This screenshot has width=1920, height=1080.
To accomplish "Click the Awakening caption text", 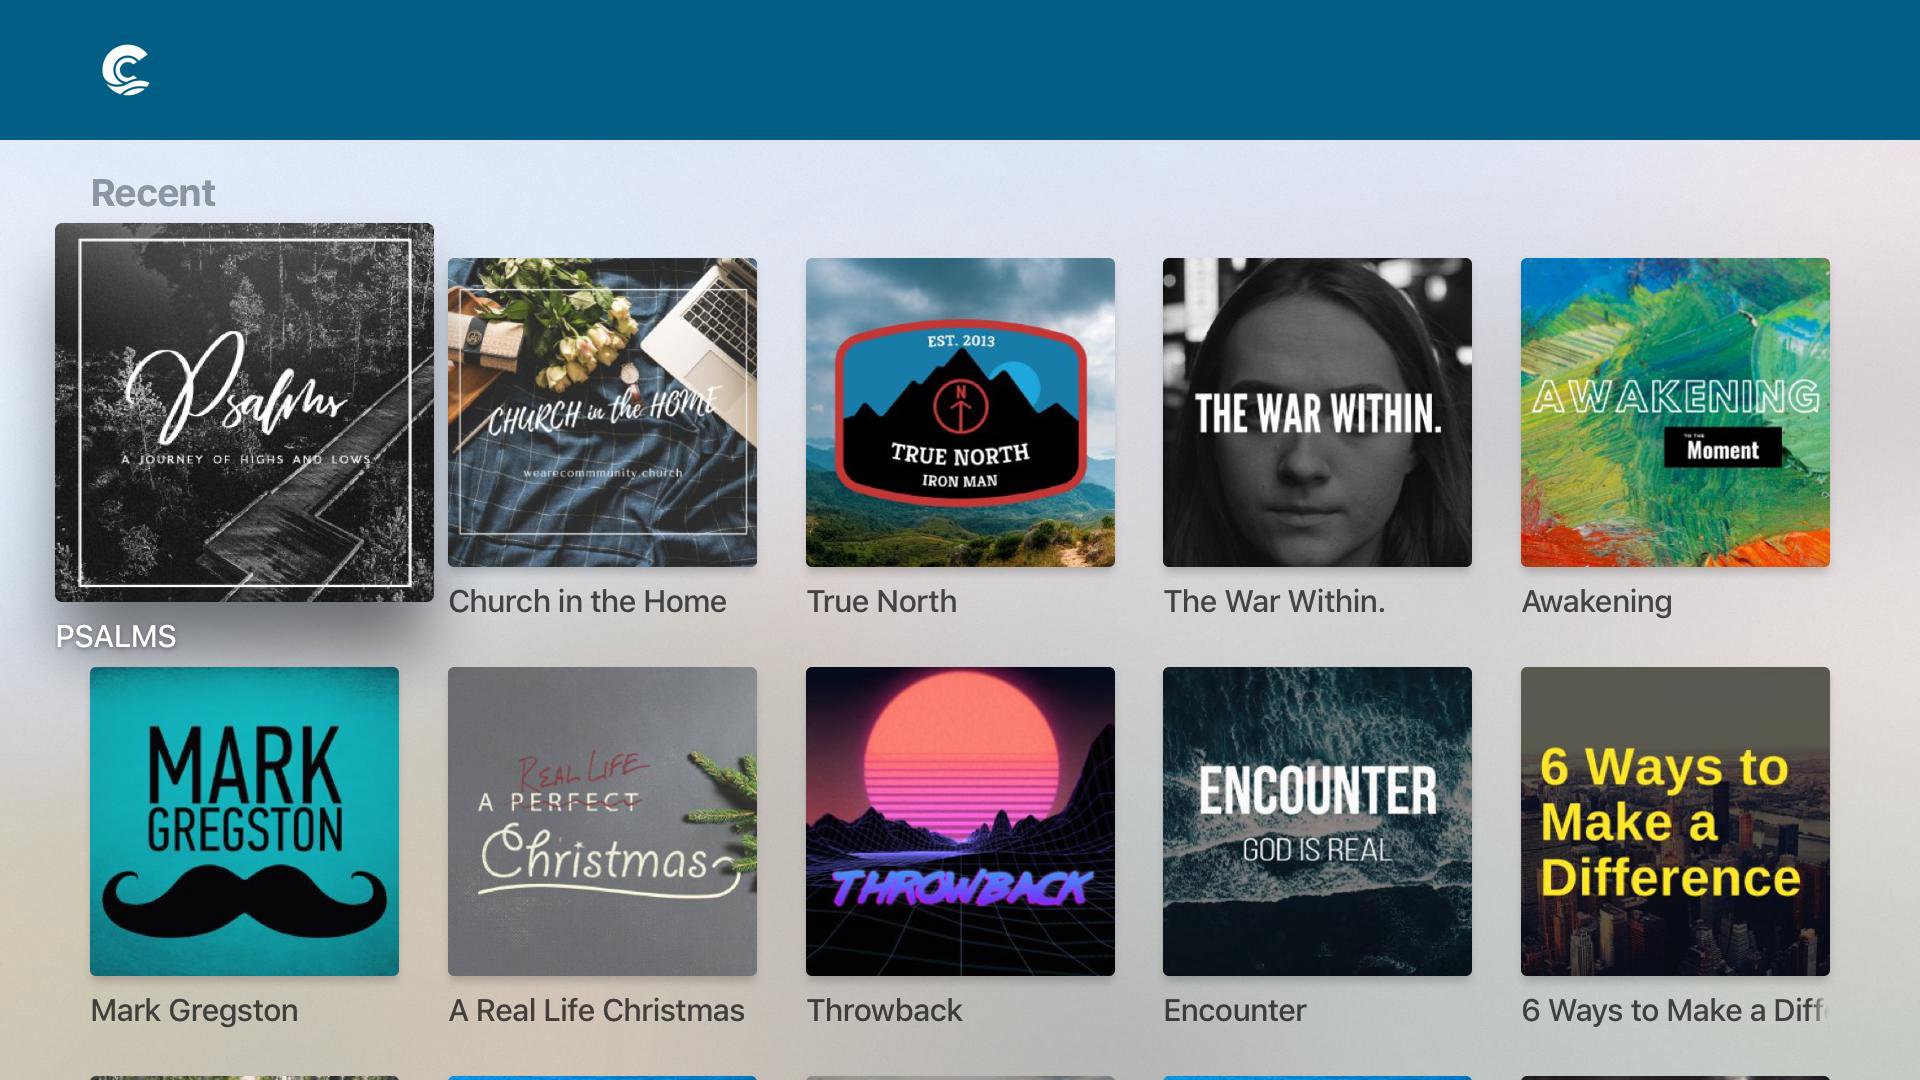I will click(x=1596, y=602).
